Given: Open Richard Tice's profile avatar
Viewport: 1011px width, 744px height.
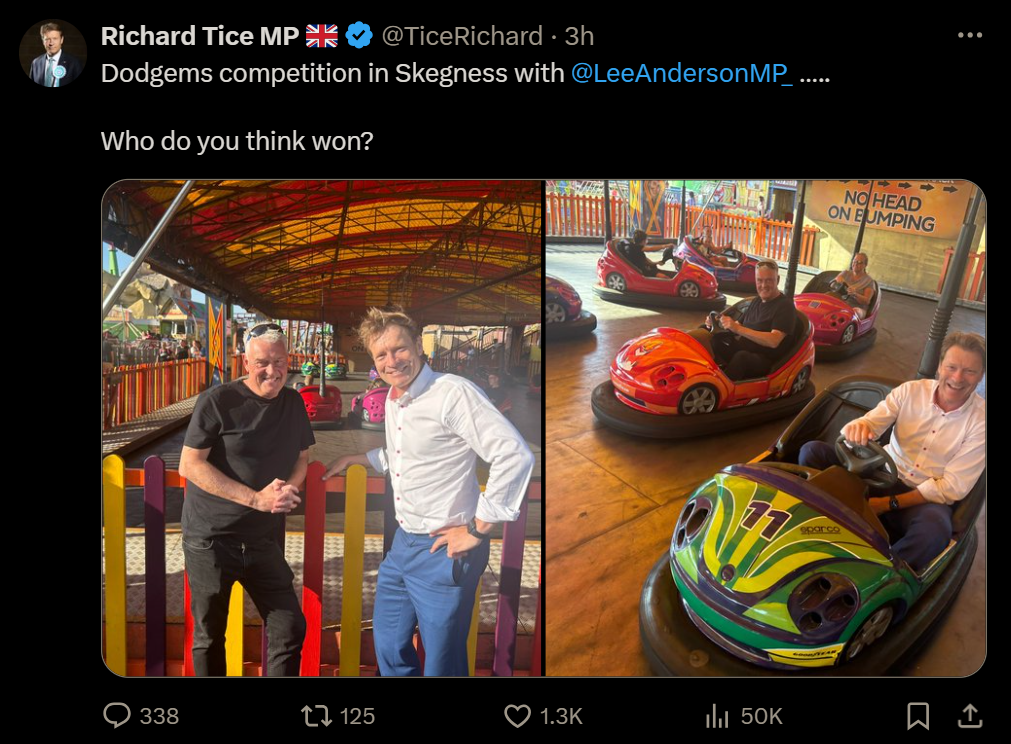Looking at the screenshot, I should (53, 54).
